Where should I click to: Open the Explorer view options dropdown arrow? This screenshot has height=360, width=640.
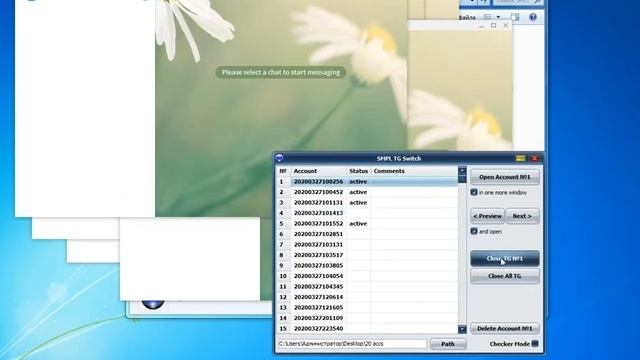click(498, 17)
